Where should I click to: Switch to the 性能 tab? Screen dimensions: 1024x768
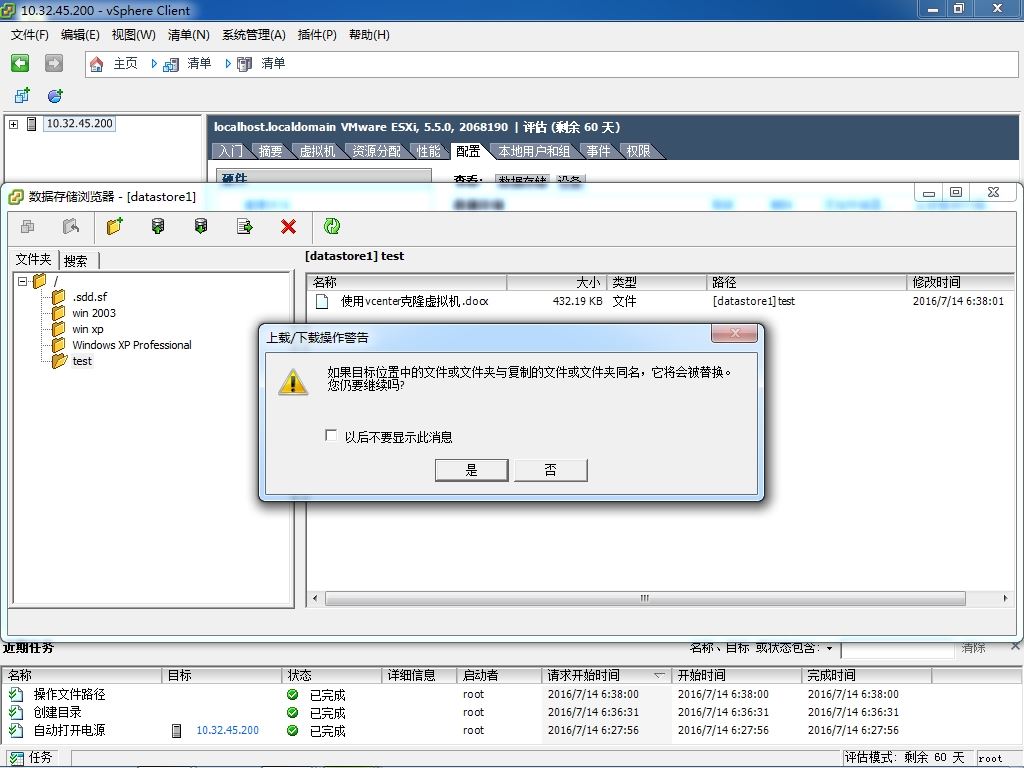coord(428,152)
